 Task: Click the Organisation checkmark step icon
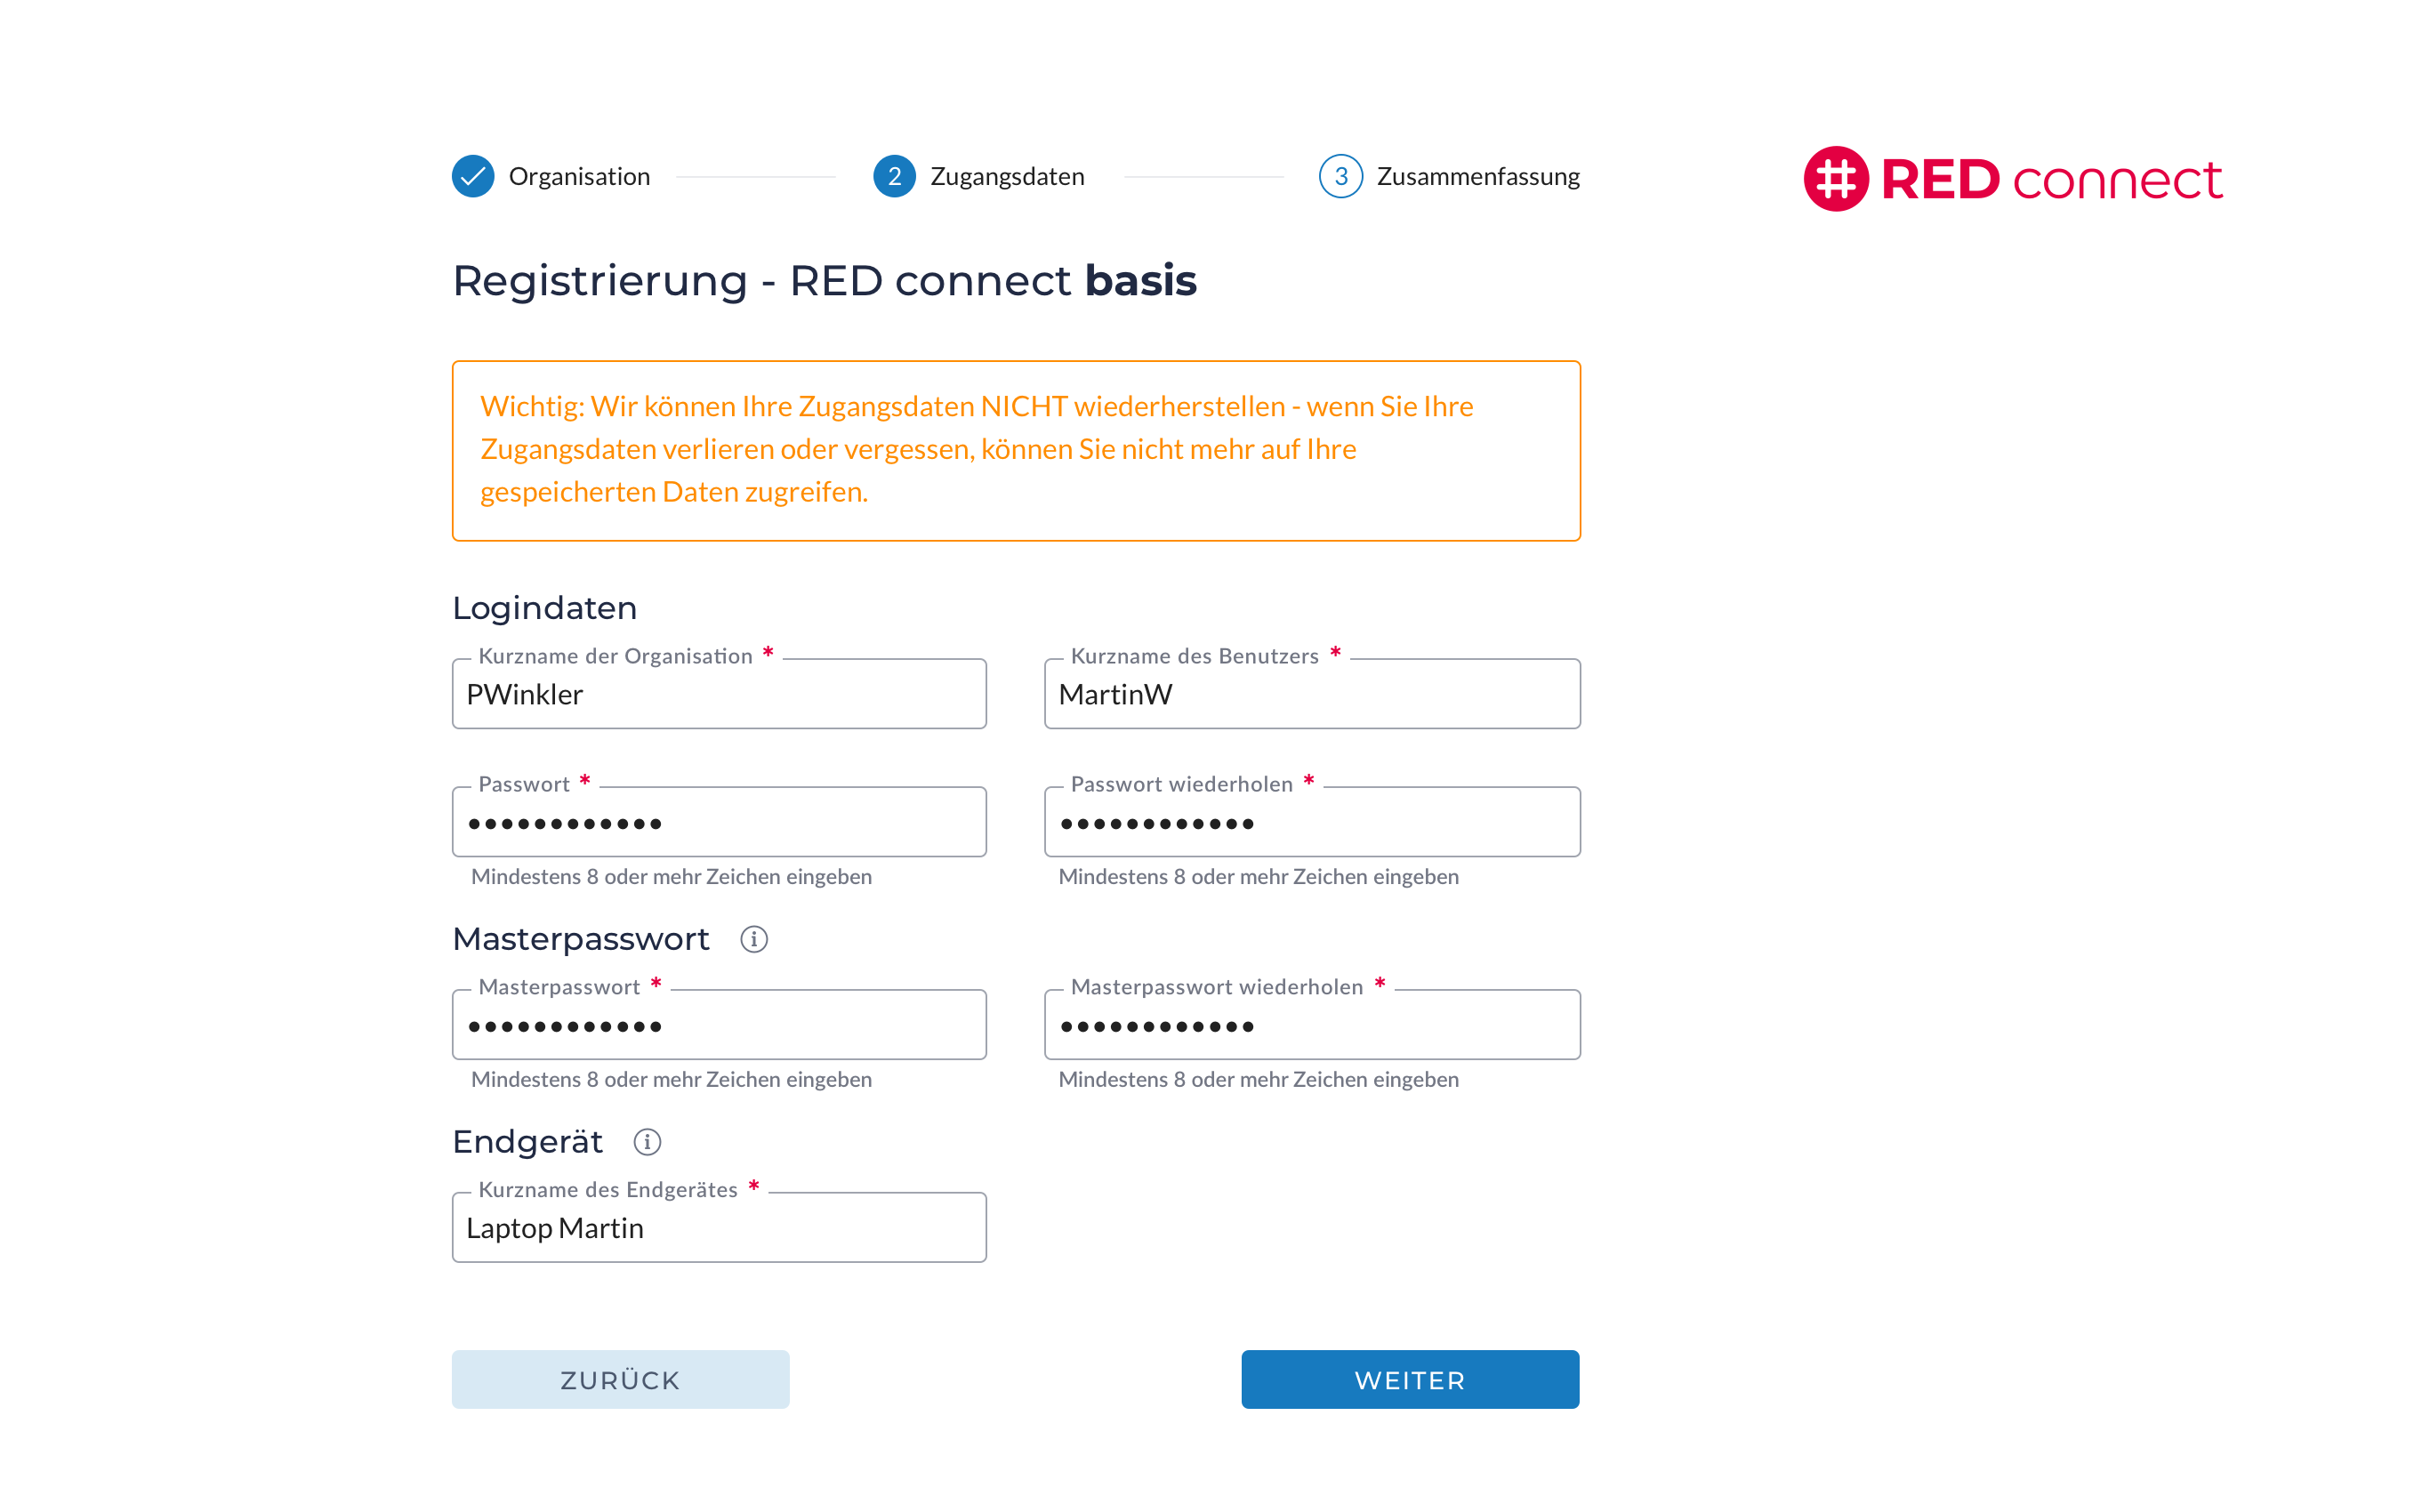pyautogui.click(x=473, y=176)
